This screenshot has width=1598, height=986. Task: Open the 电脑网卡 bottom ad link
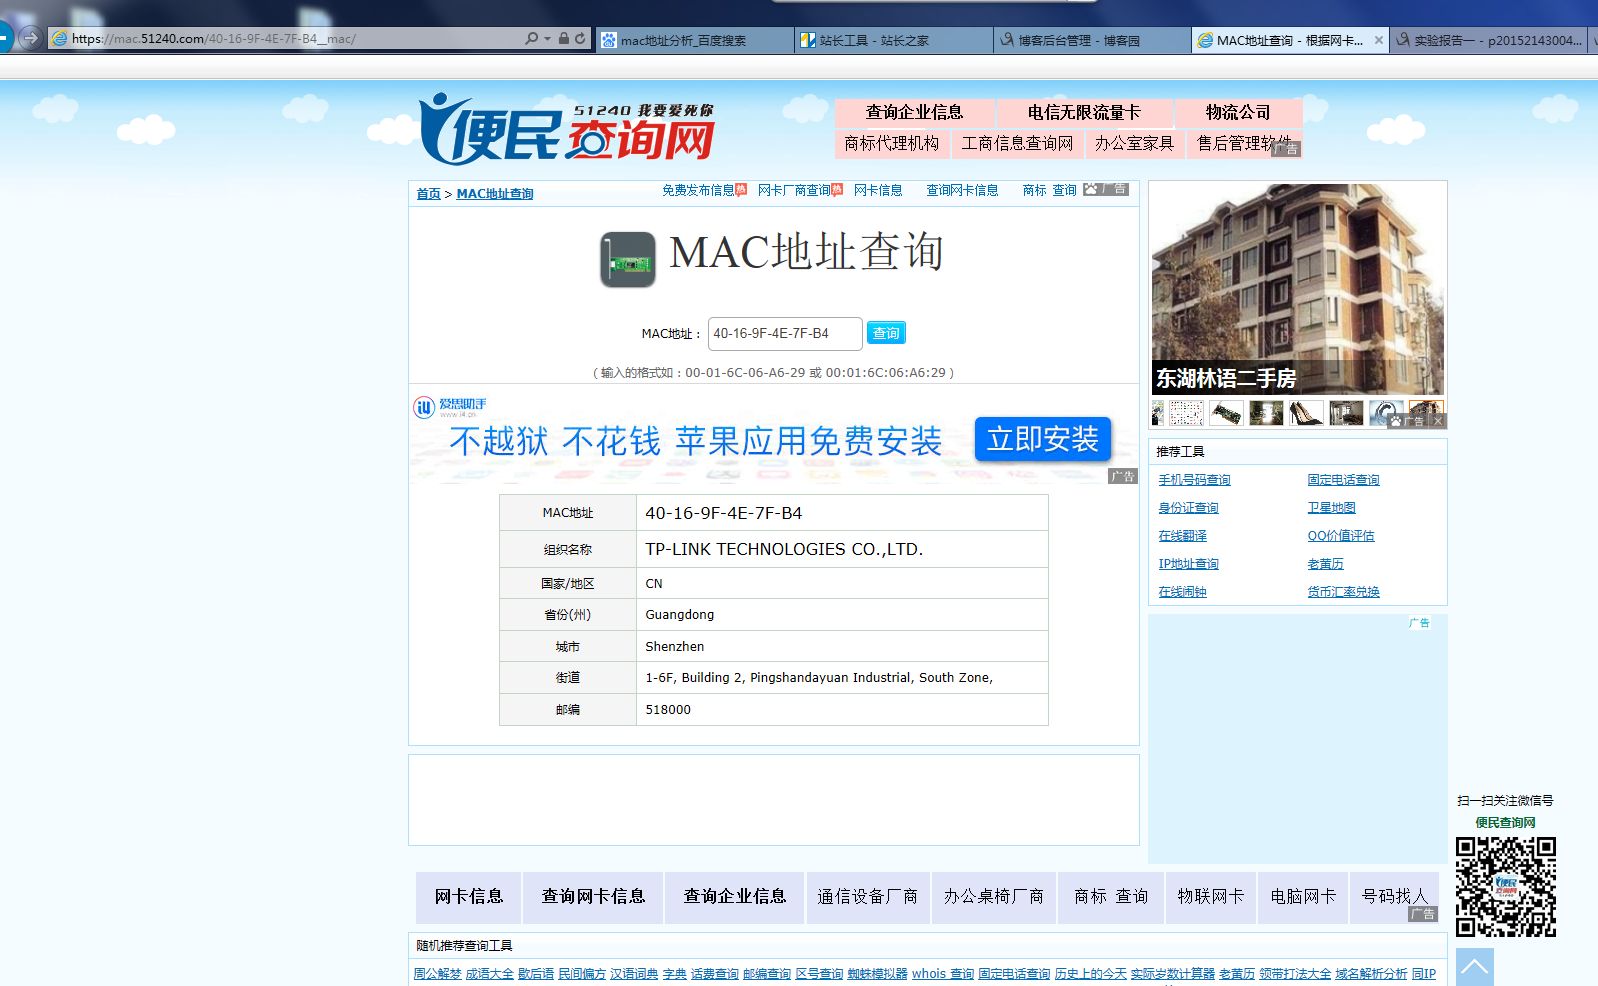click(x=1302, y=897)
